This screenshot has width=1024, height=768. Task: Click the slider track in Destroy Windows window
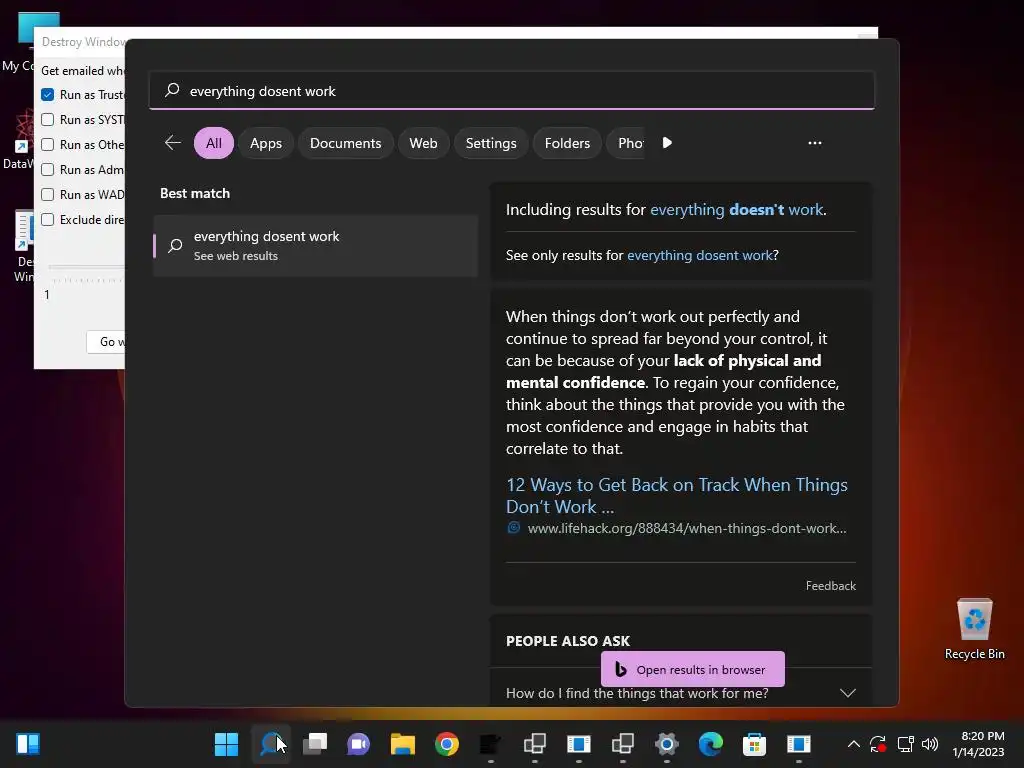86,267
